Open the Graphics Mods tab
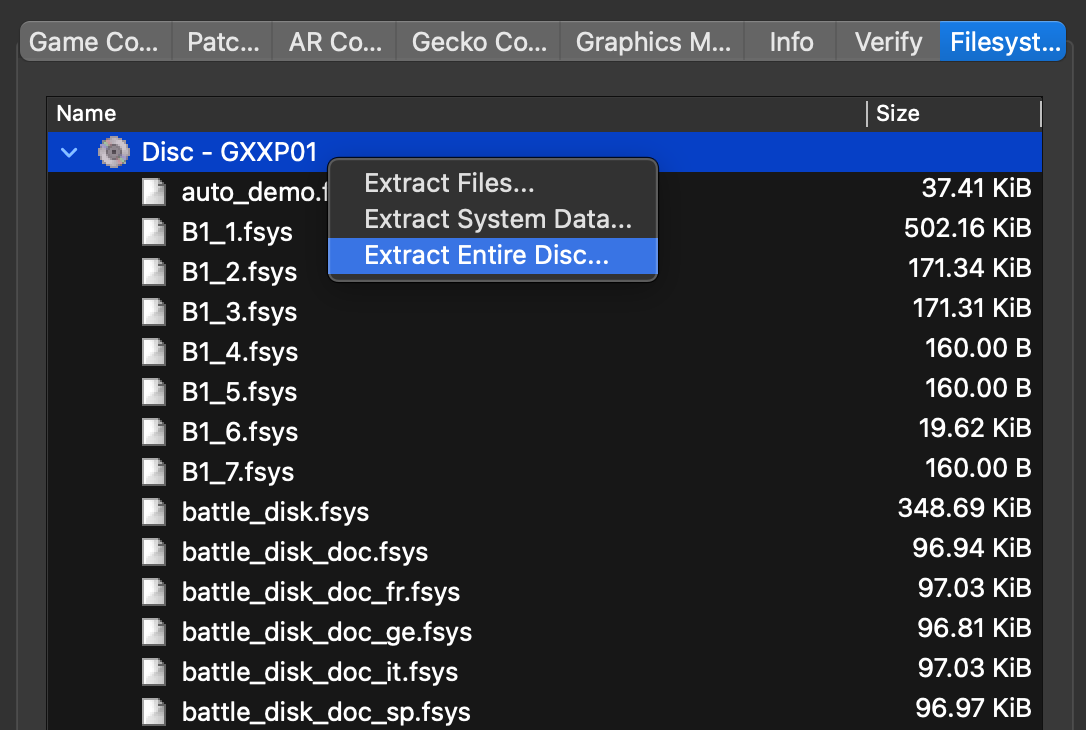Viewport: 1086px width, 730px height. [x=652, y=42]
